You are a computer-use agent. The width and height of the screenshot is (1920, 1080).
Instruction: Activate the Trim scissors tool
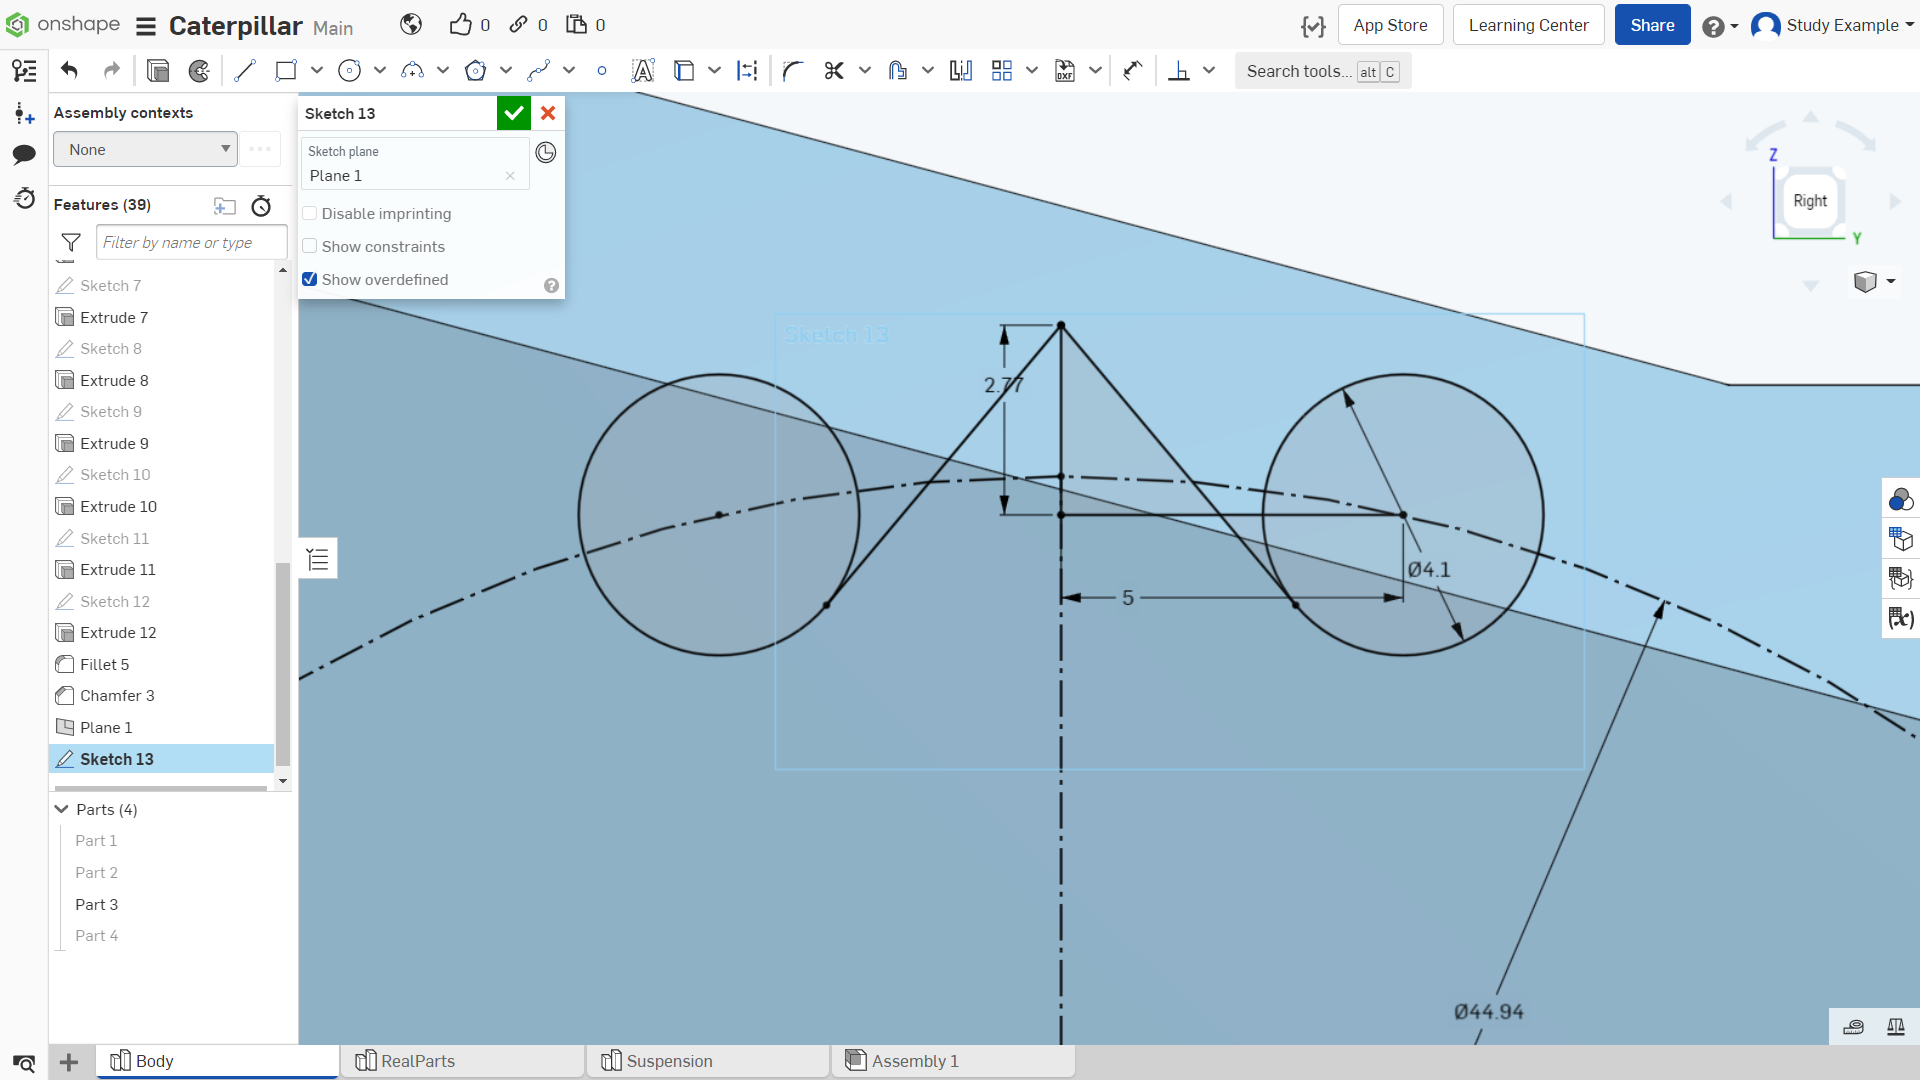(x=834, y=71)
